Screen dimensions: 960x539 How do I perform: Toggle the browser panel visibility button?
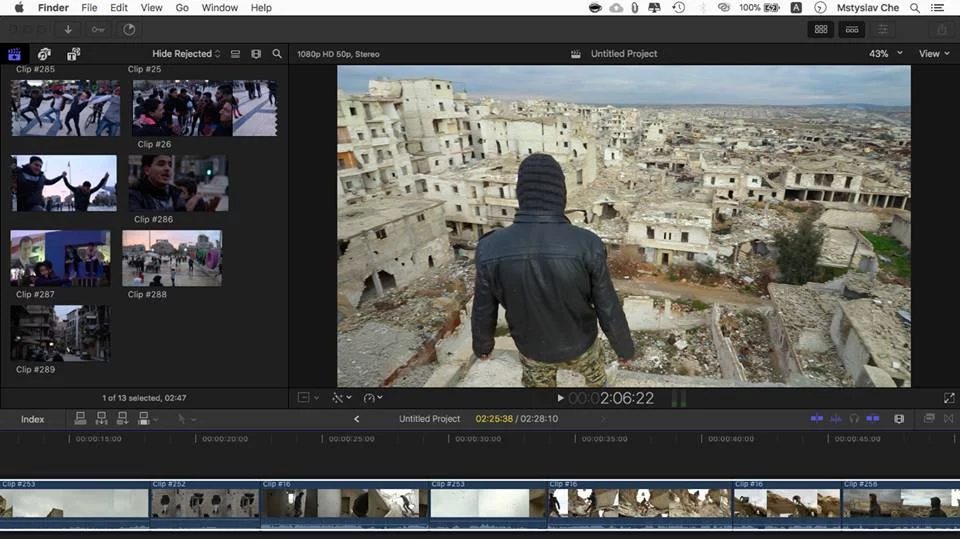[x=821, y=29]
